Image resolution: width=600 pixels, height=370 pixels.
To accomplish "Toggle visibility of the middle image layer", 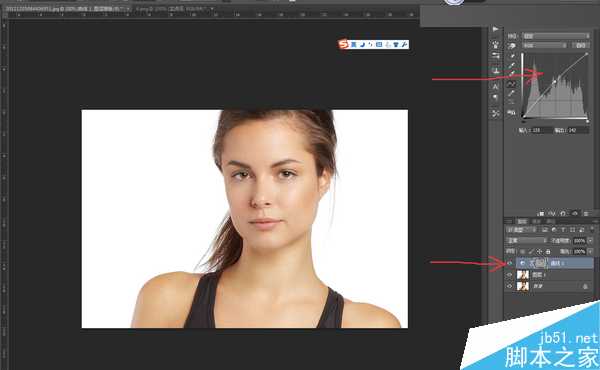I will tap(510, 275).
